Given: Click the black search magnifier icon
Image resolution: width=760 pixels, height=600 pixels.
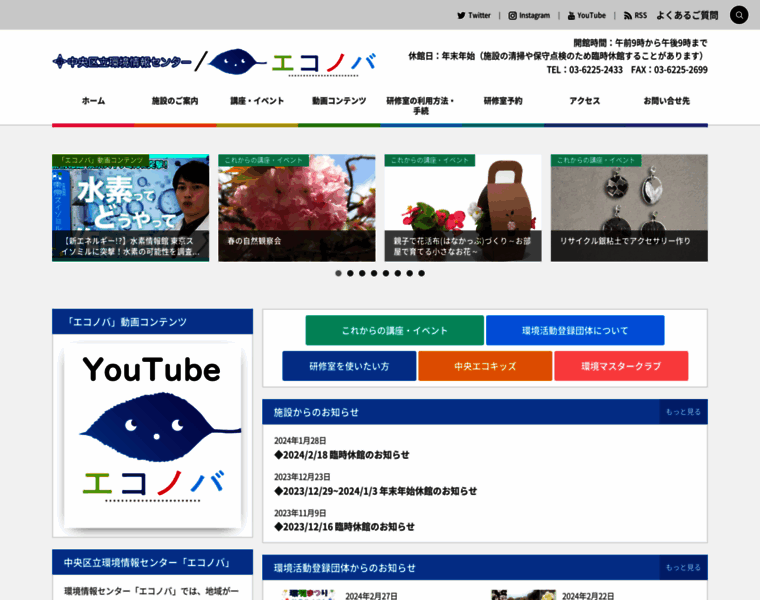Looking at the screenshot, I should point(739,15).
